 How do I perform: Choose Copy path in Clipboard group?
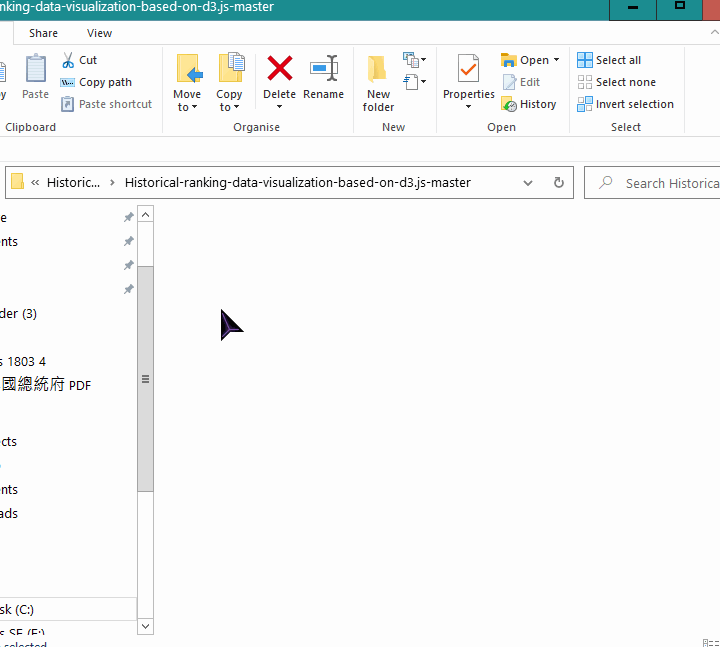pyautogui.click(x=96, y=82)
